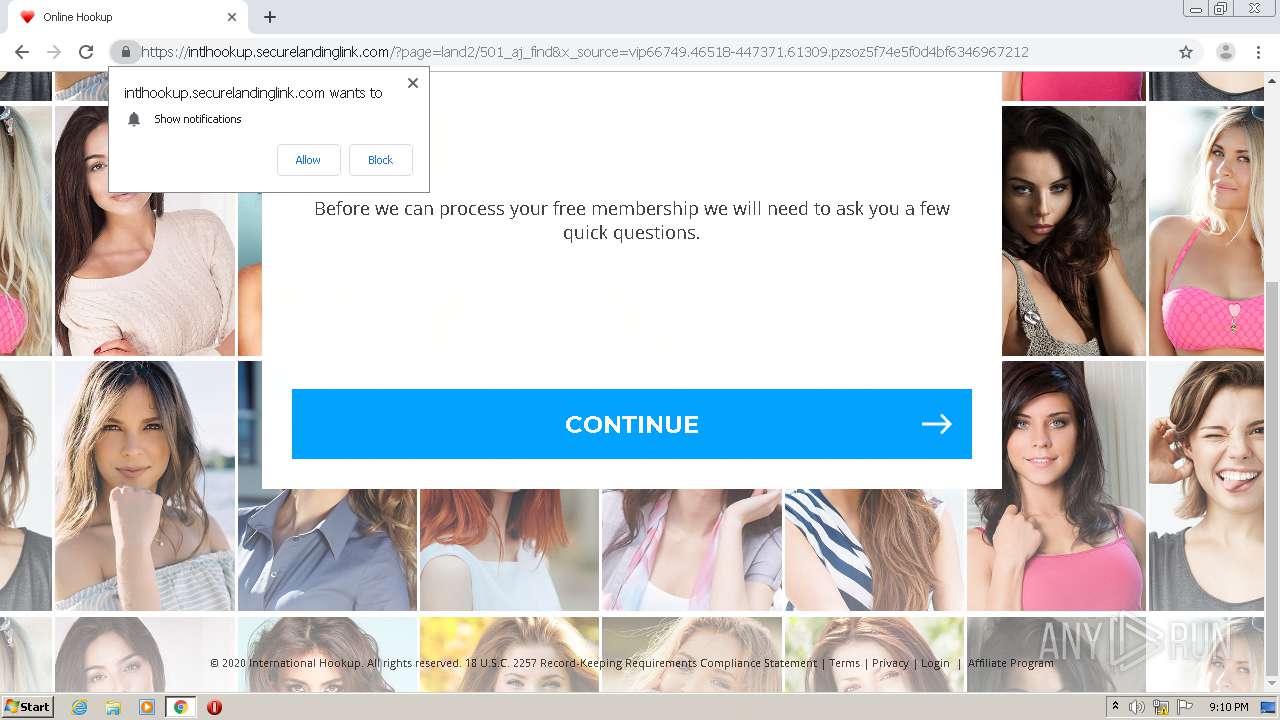Open the Login link in footer
1280x720 pixels.
935,663
